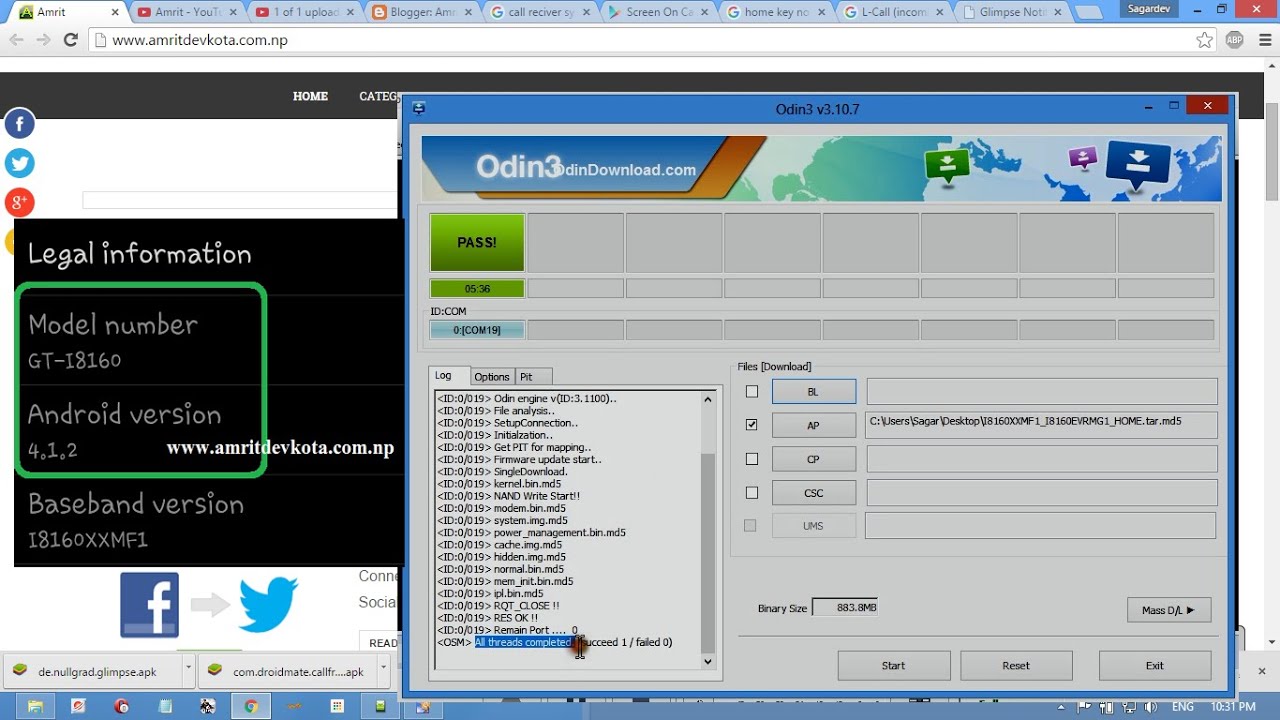Click the large Facebook logo on webpage
1280x720 pixels.
[149, 605]
